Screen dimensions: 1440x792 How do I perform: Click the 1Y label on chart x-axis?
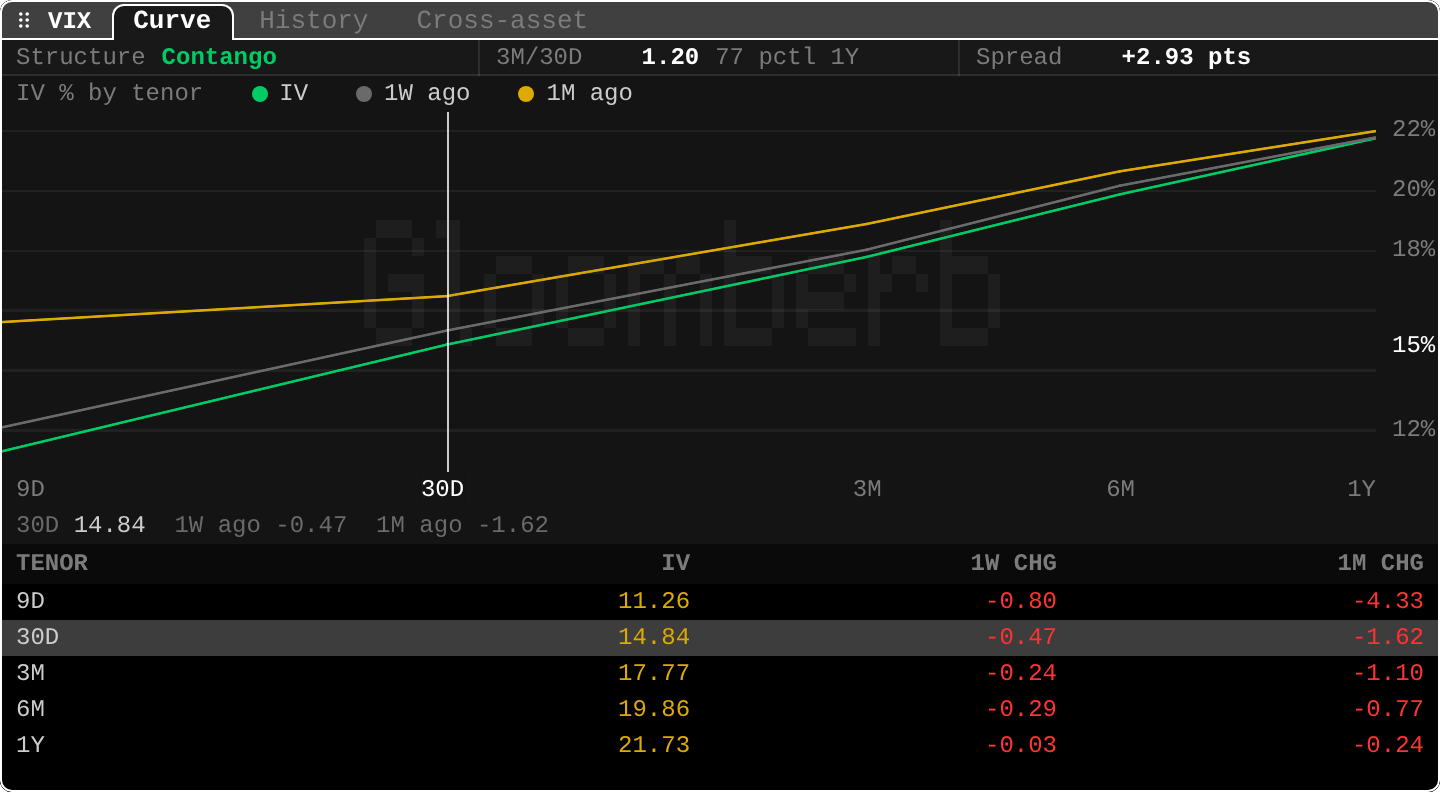pyautogui.click(x=1361, y=489)
